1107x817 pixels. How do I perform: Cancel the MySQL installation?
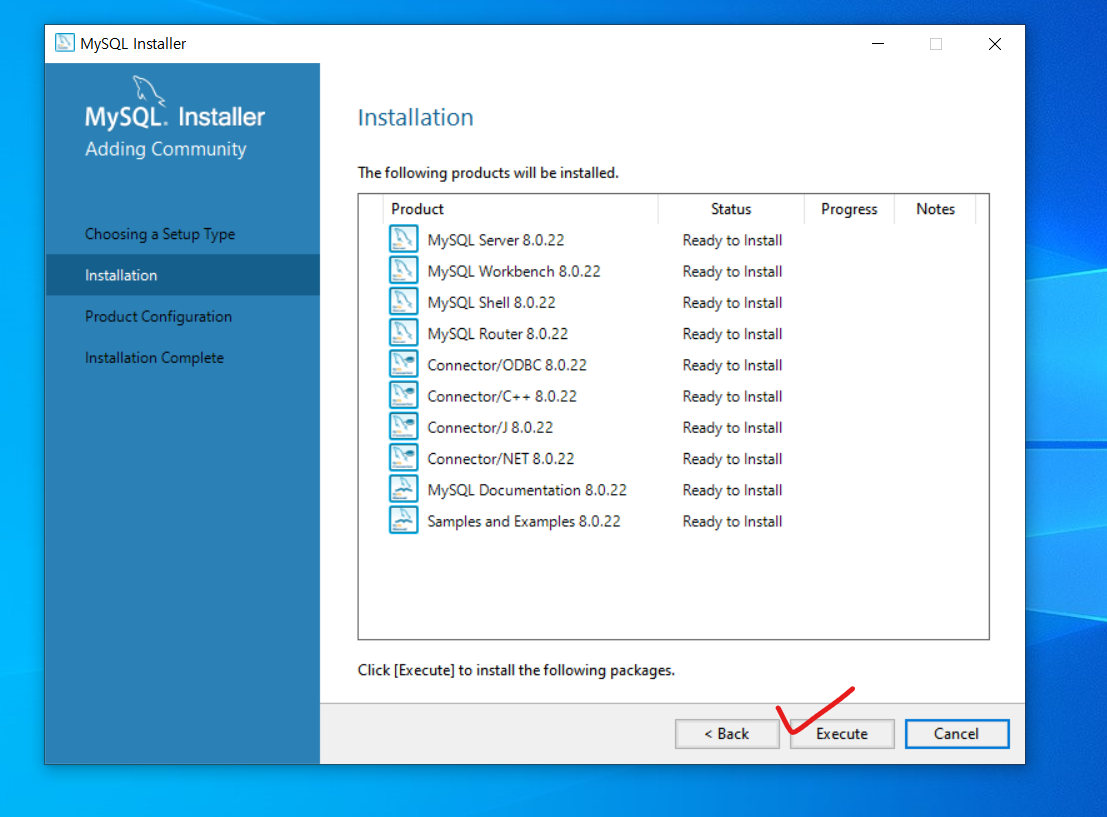957,734
